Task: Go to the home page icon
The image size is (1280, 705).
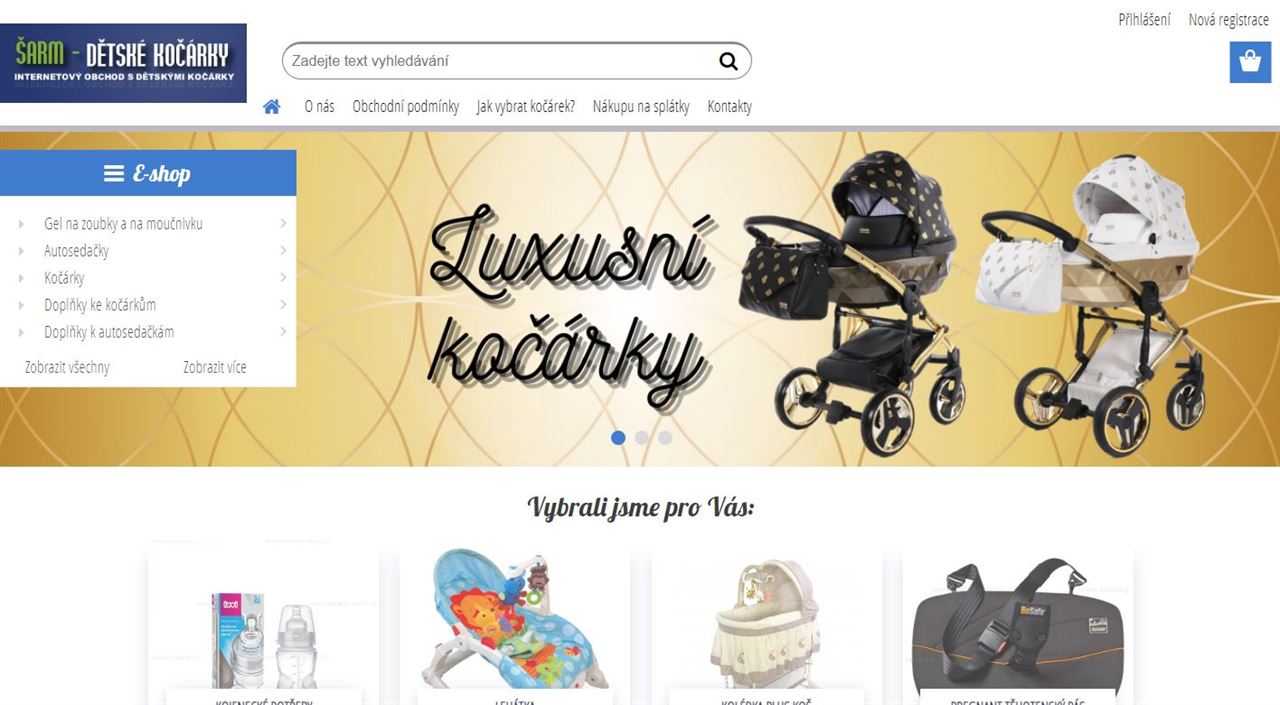Action: (272, 106)
